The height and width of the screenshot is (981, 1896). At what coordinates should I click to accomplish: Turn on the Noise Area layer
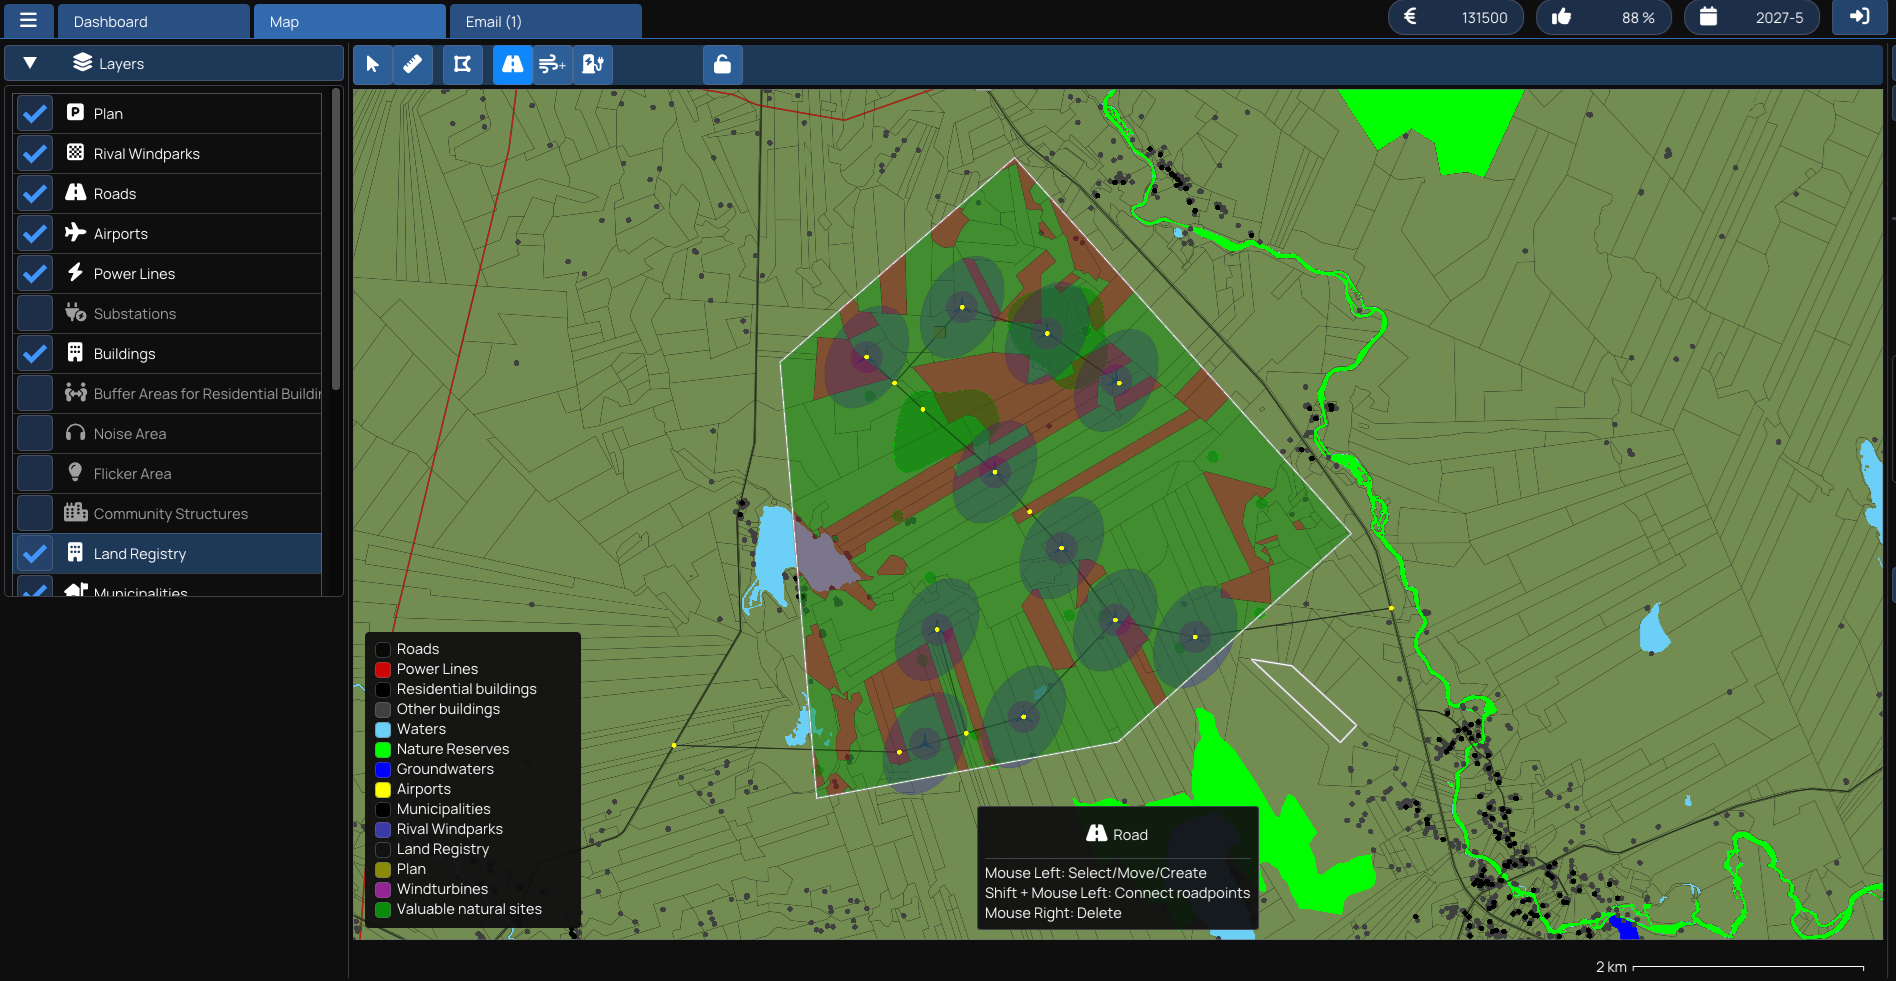tap(35, 434)
